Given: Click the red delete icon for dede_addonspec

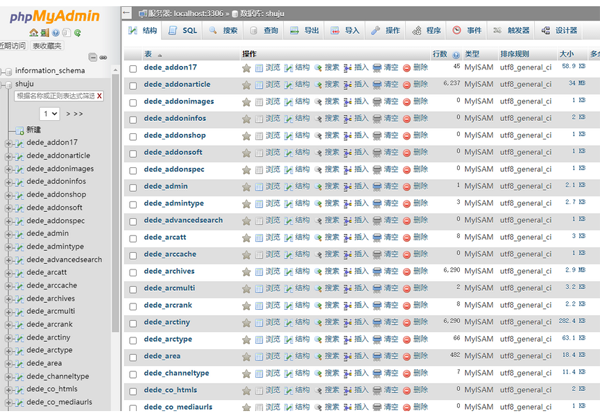Looking at the screenshot, I should [407, 170].
